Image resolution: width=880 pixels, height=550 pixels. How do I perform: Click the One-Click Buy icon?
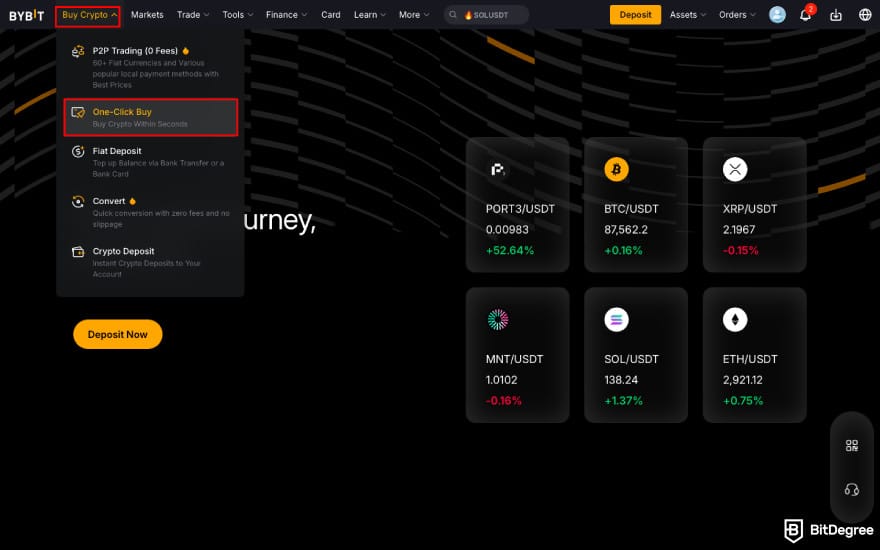point(78,113)
